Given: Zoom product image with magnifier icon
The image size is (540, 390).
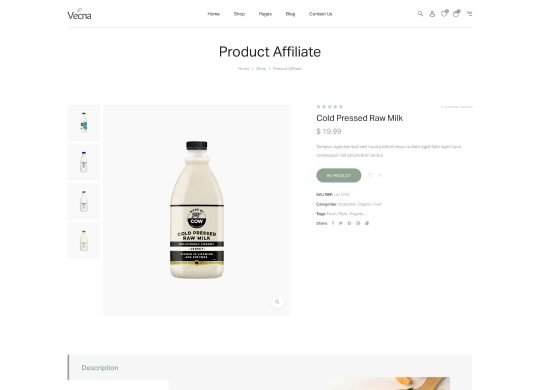Looking at the screenshot, I should [277, 302].
